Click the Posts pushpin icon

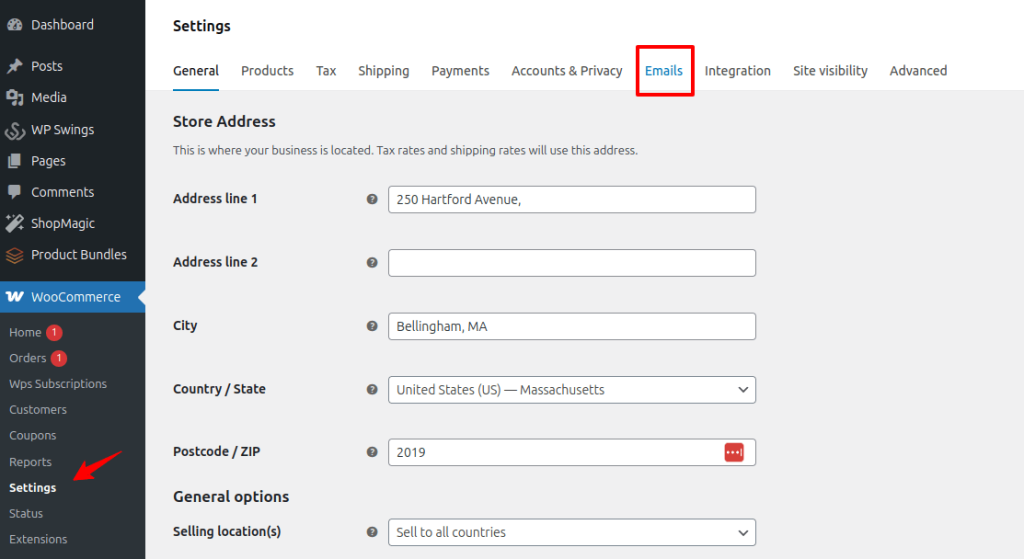coord(14,66)
